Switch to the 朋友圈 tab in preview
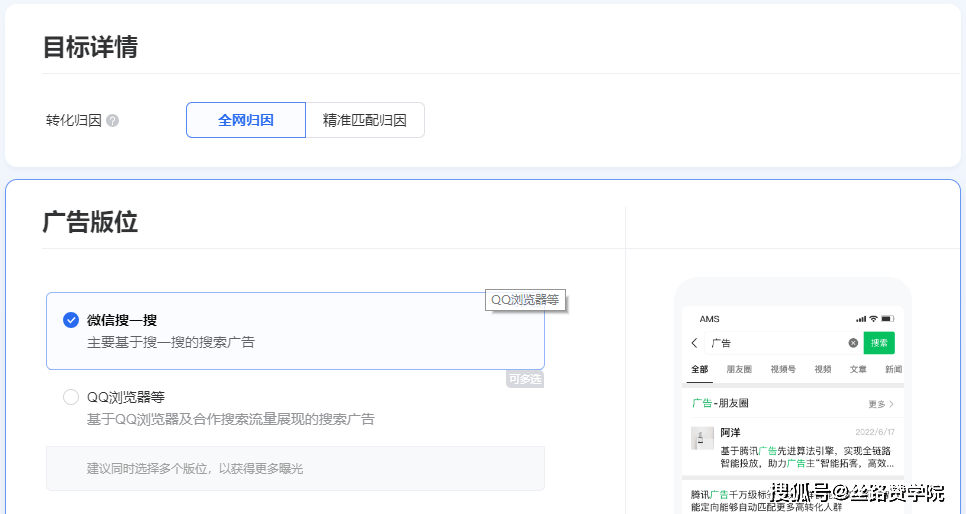966x514 pixels. (739, 369)
